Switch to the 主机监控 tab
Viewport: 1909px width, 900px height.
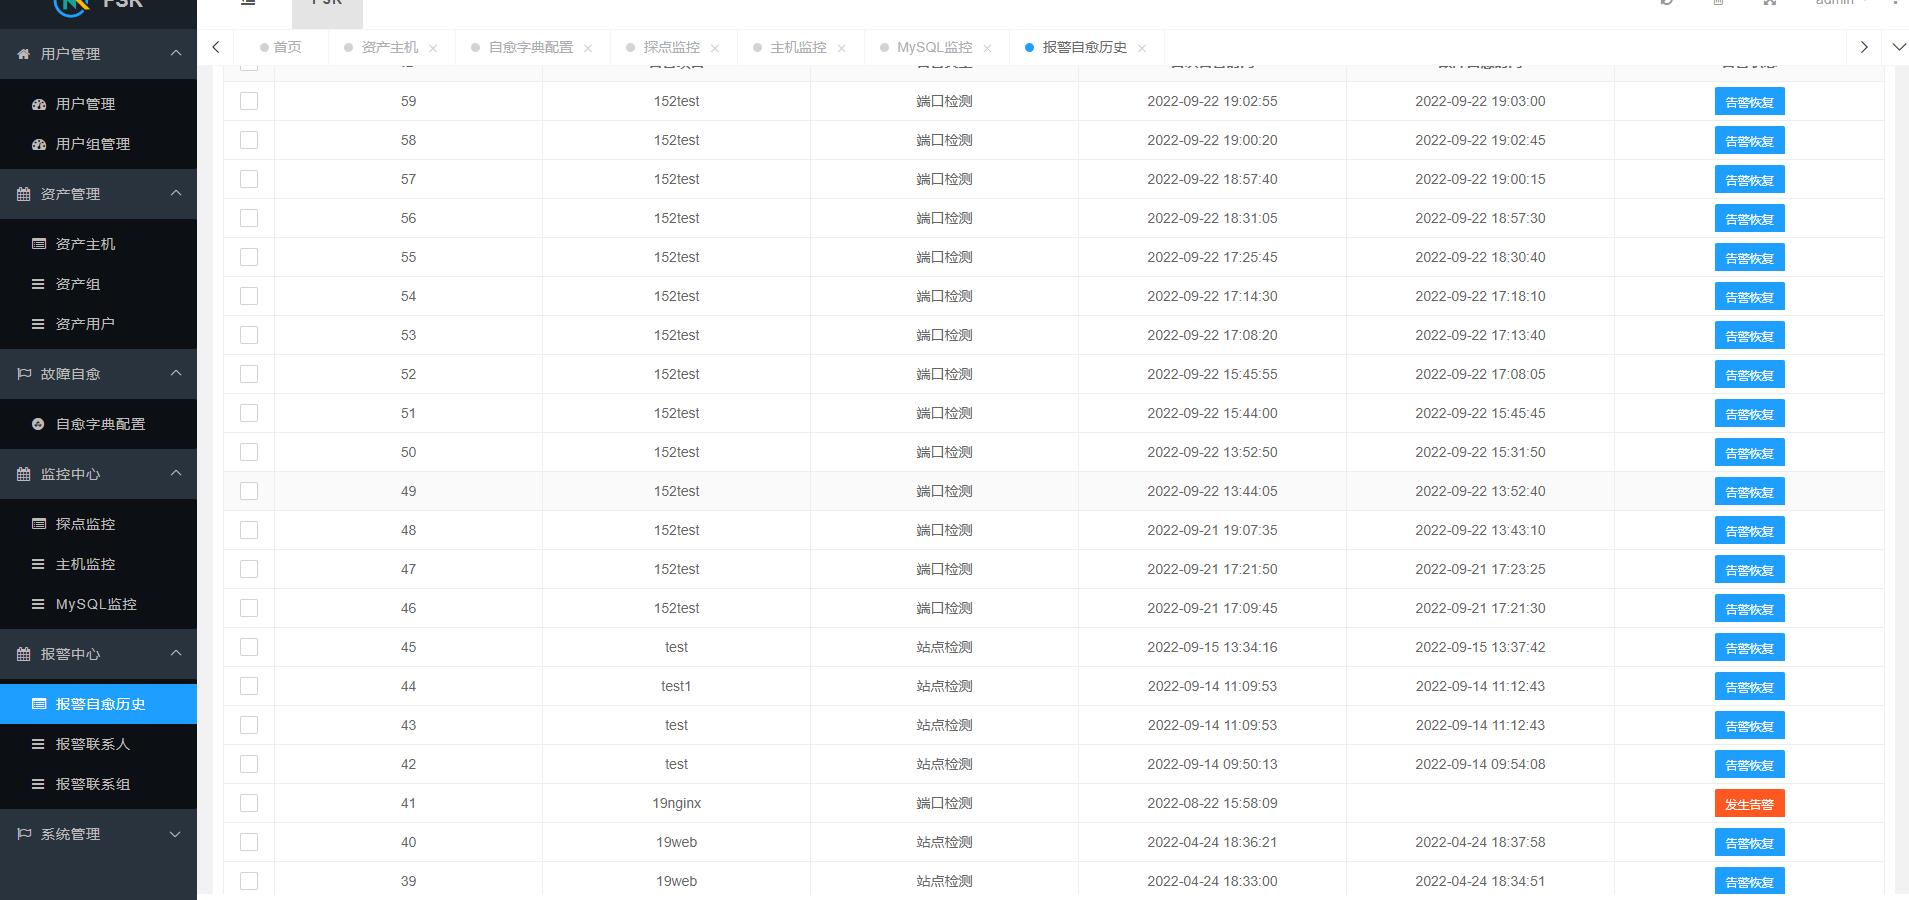(x=799, y=47)
